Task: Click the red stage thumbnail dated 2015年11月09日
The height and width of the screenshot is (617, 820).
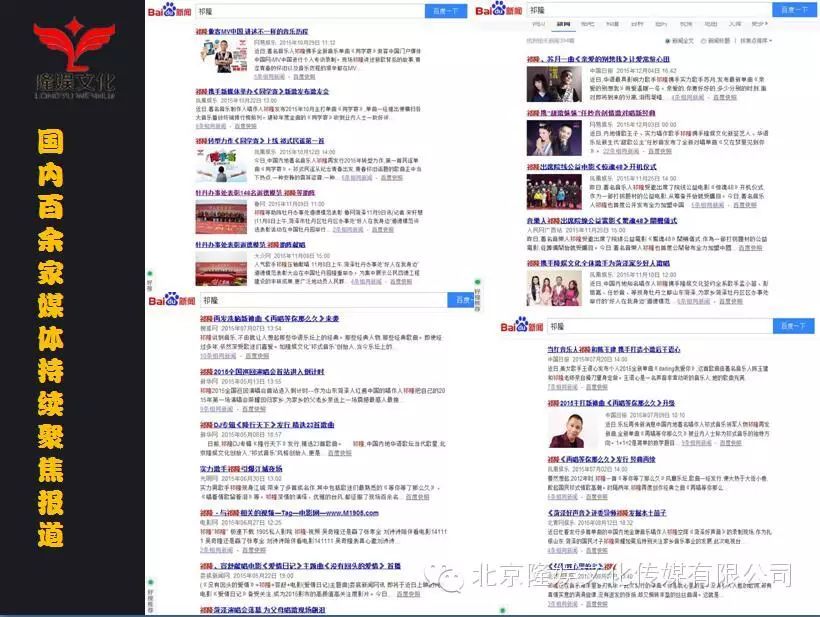Action: click(221, 216)
